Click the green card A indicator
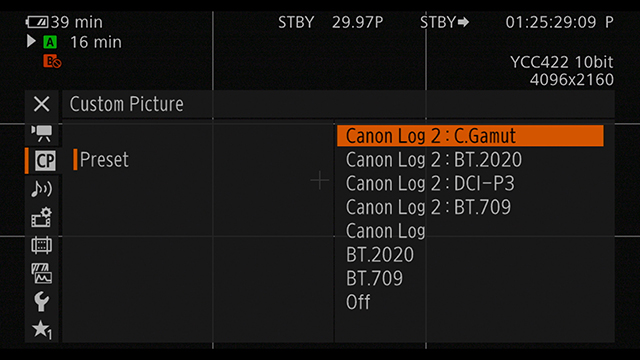Image resolution: width=640 pixels, height=360 pixels. (x=50, y=42)
